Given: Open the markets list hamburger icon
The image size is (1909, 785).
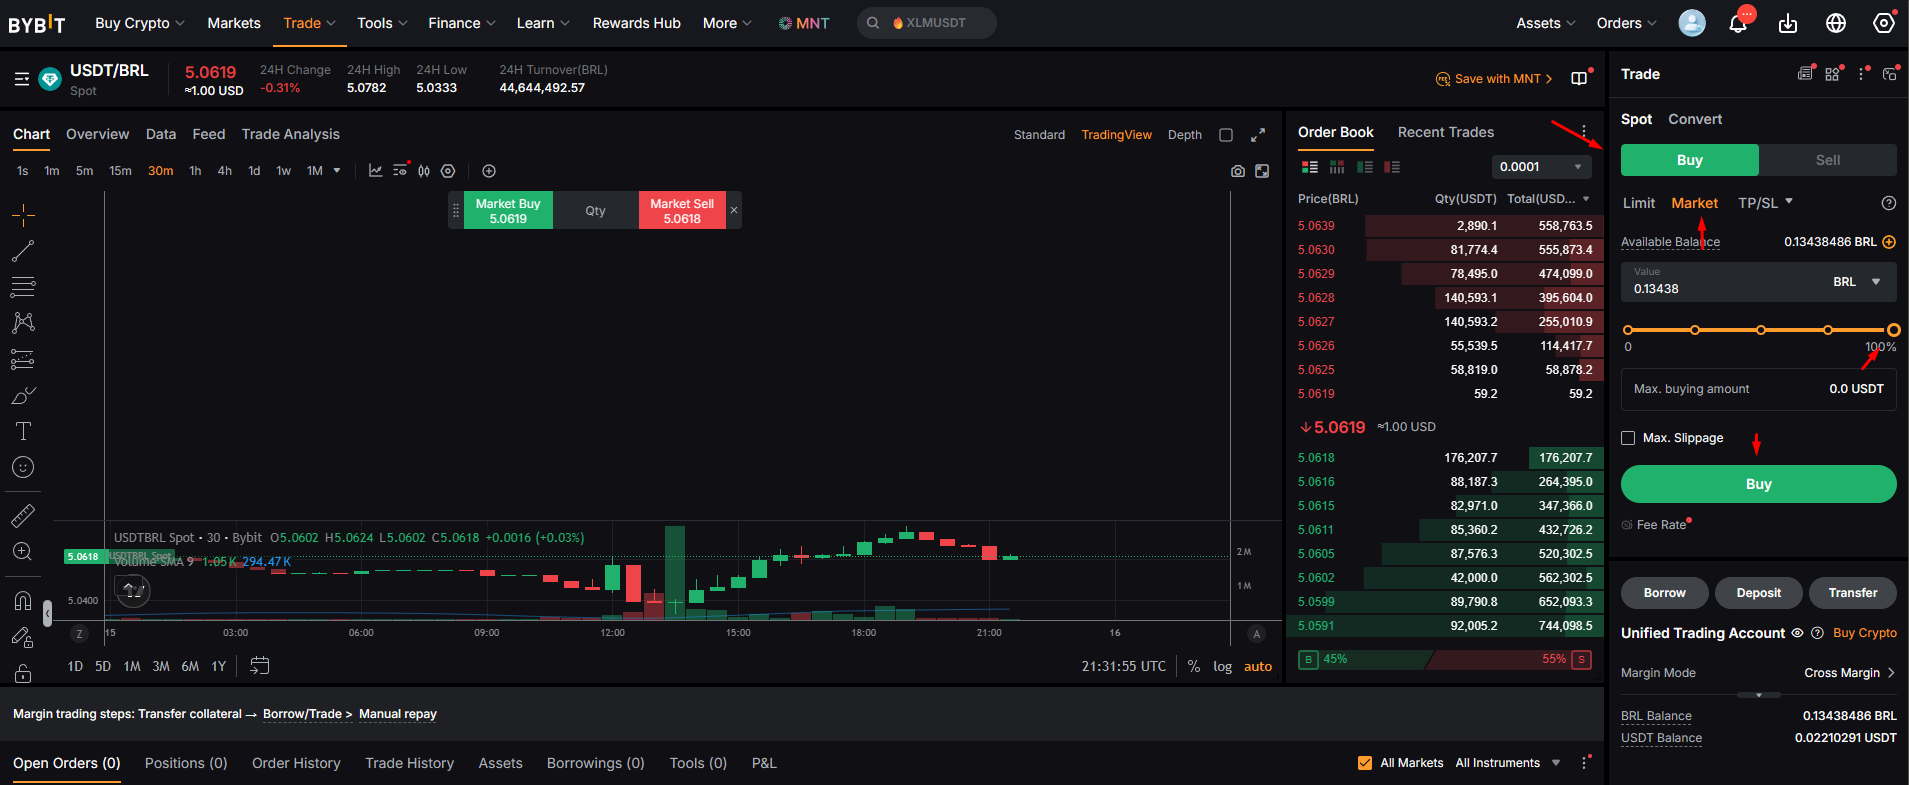Looking at the screenshot, I should [22, 78].
